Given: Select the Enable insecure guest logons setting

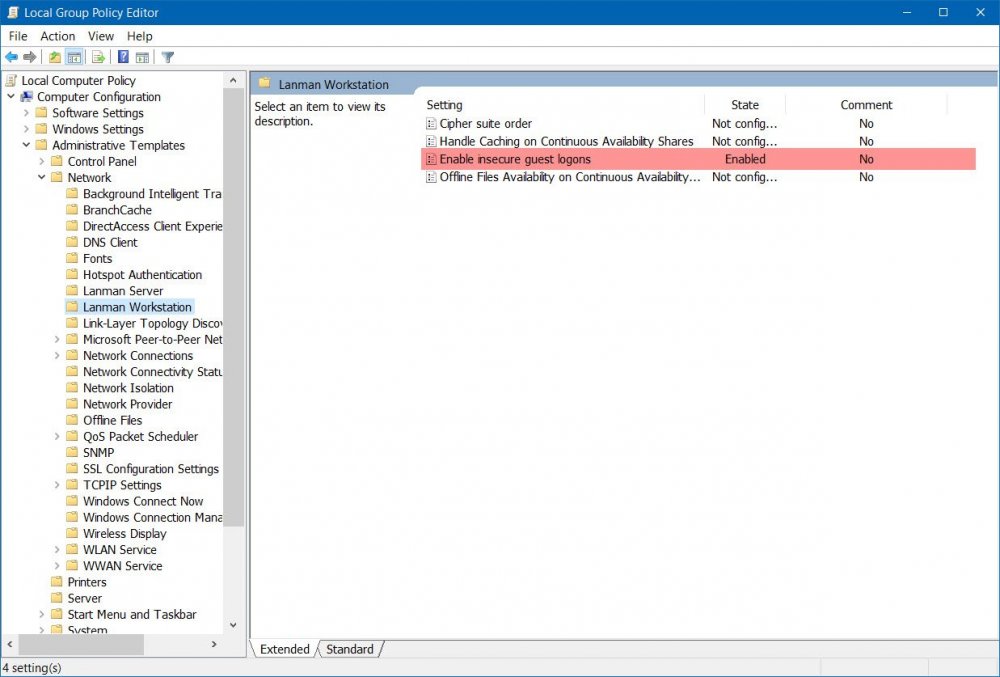Looking at the screenshot, I should 698,159.
